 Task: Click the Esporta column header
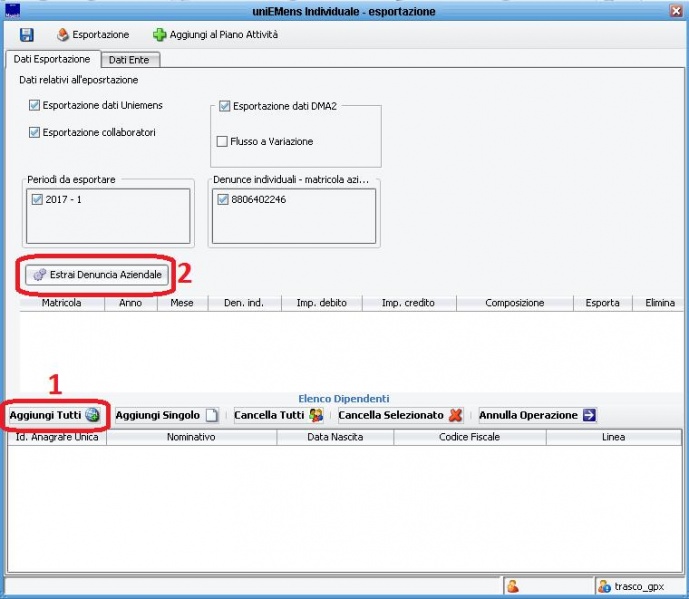click(602, 303)
